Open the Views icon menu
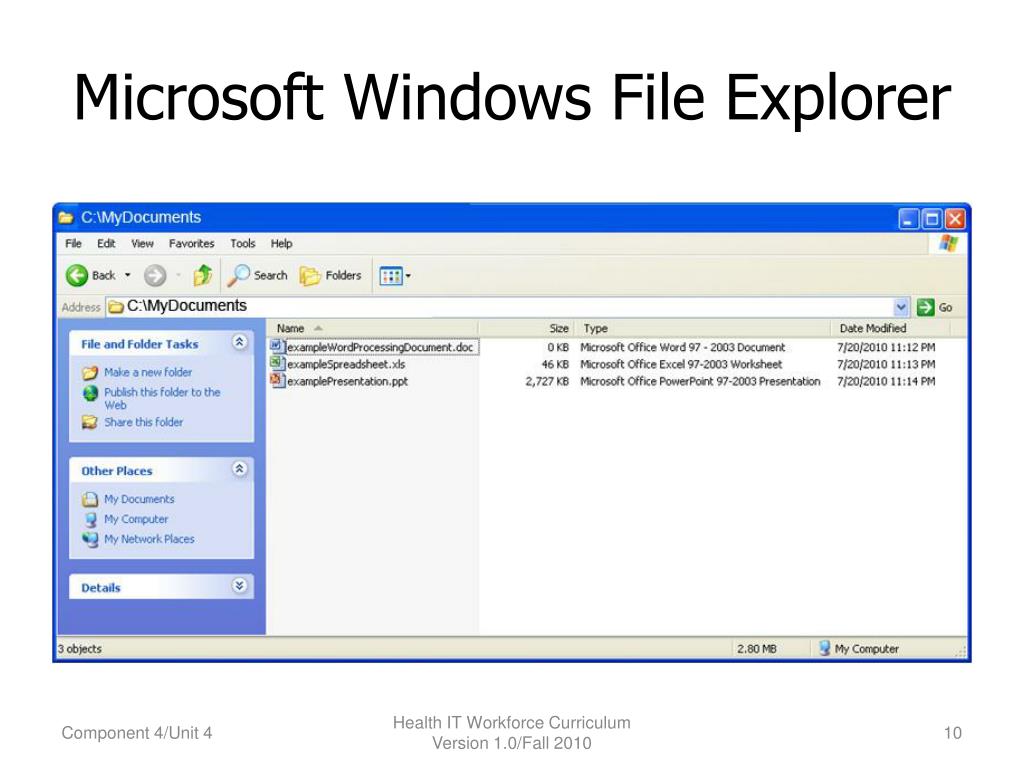Screen dimensions: 1024x768 click(x=391, y=276)
